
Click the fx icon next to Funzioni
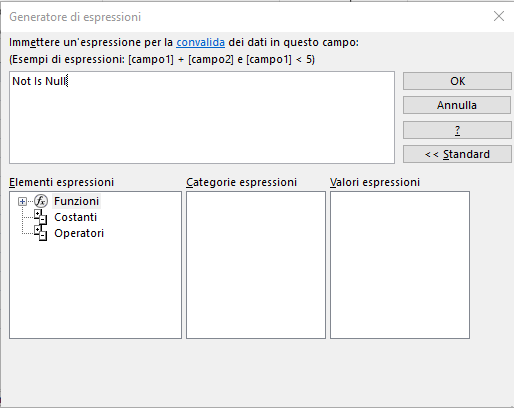41,201
